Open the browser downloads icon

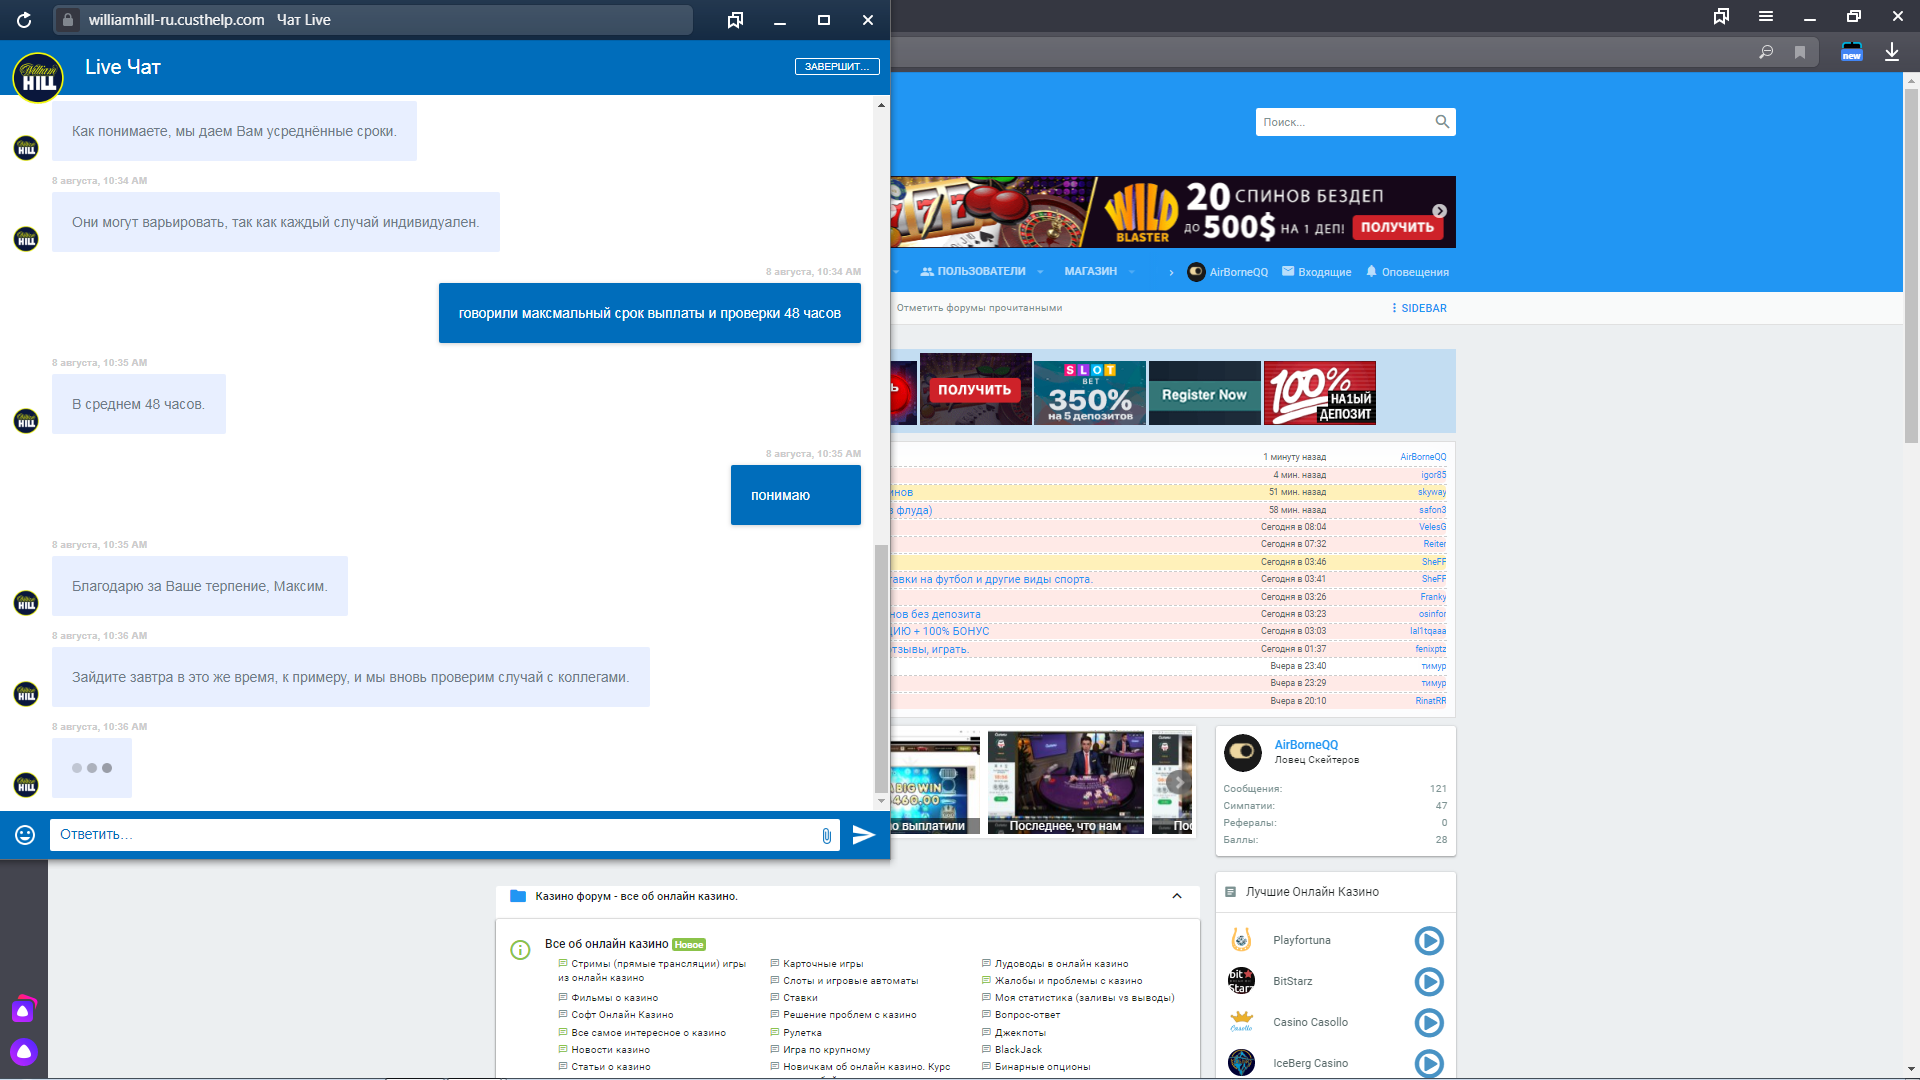1892,52
